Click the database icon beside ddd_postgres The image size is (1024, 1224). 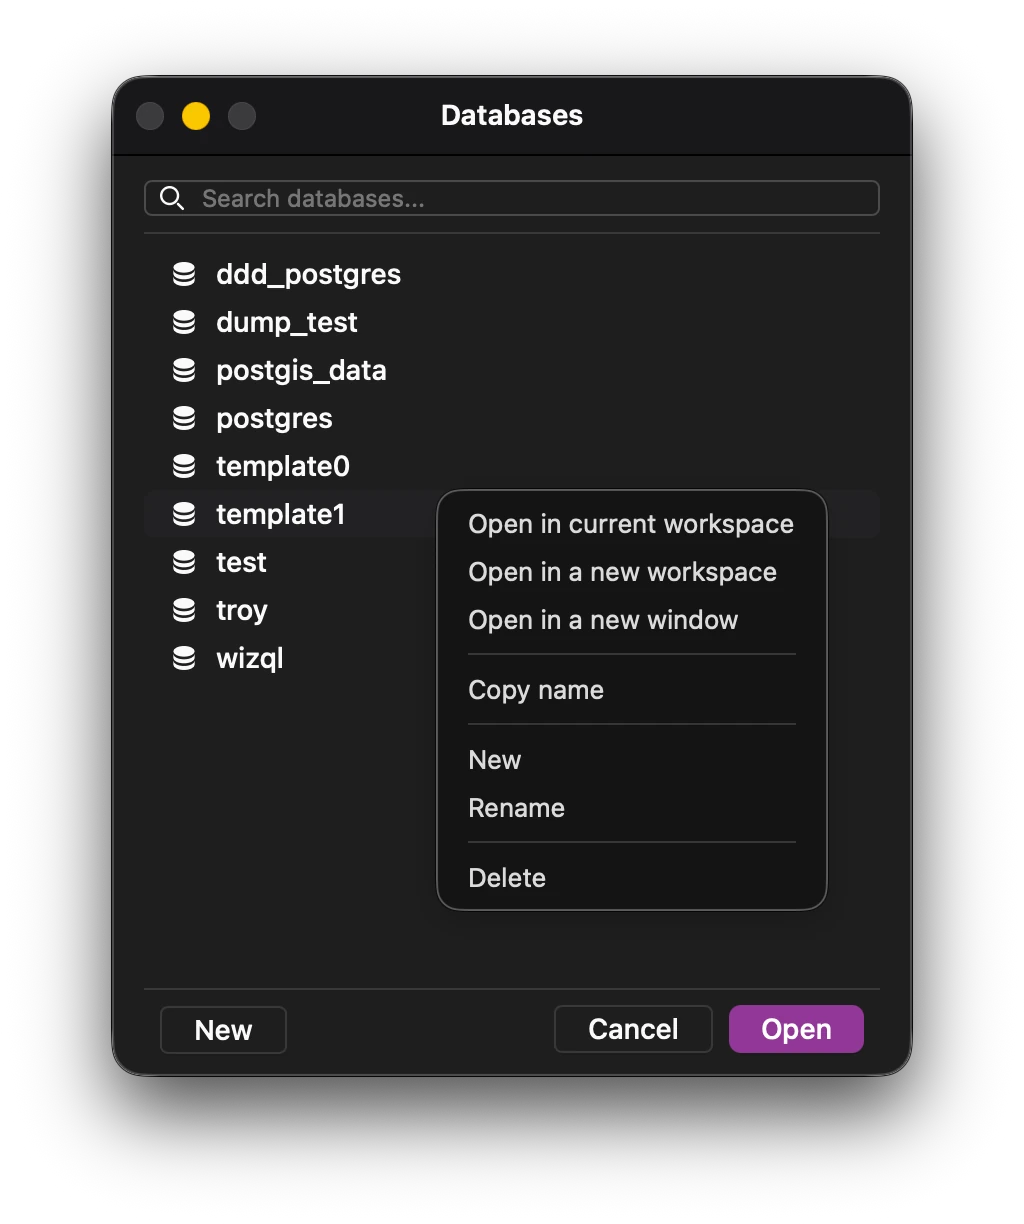click(x=186, y=274)
